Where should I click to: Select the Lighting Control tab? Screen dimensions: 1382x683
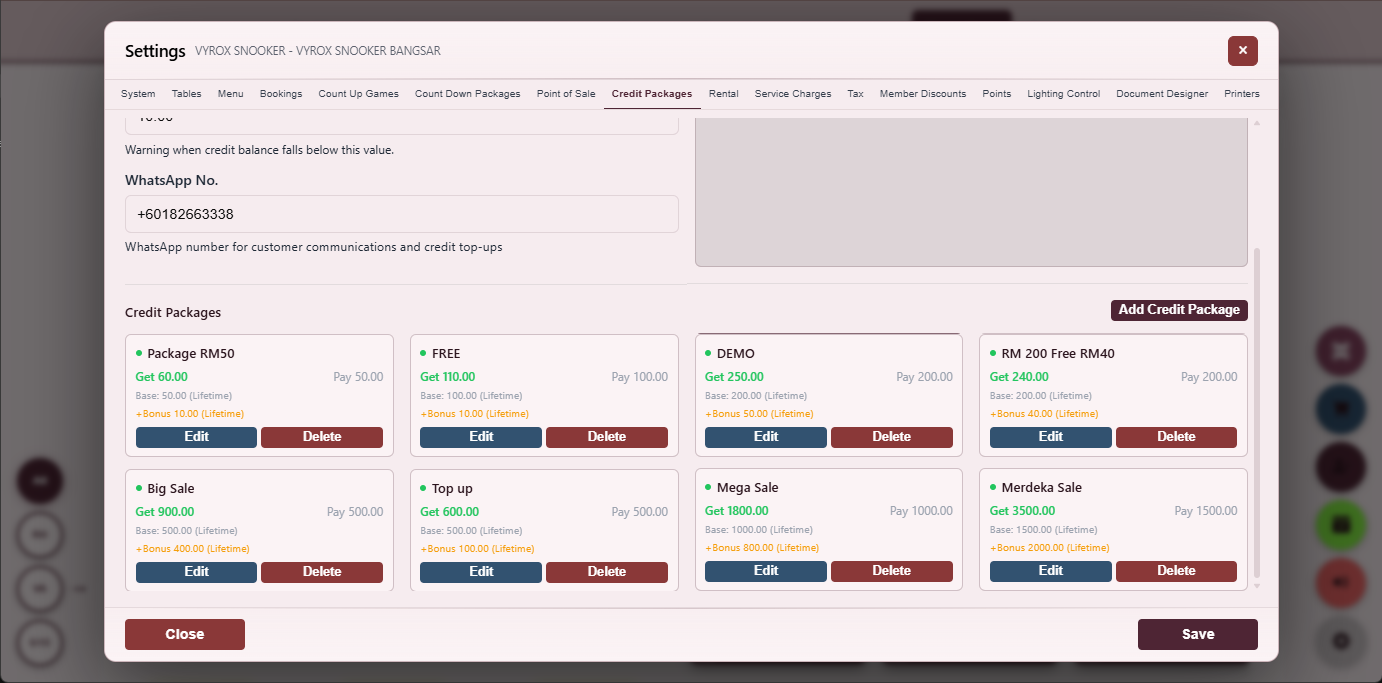pyautogui.click(x=1063, y=94)
